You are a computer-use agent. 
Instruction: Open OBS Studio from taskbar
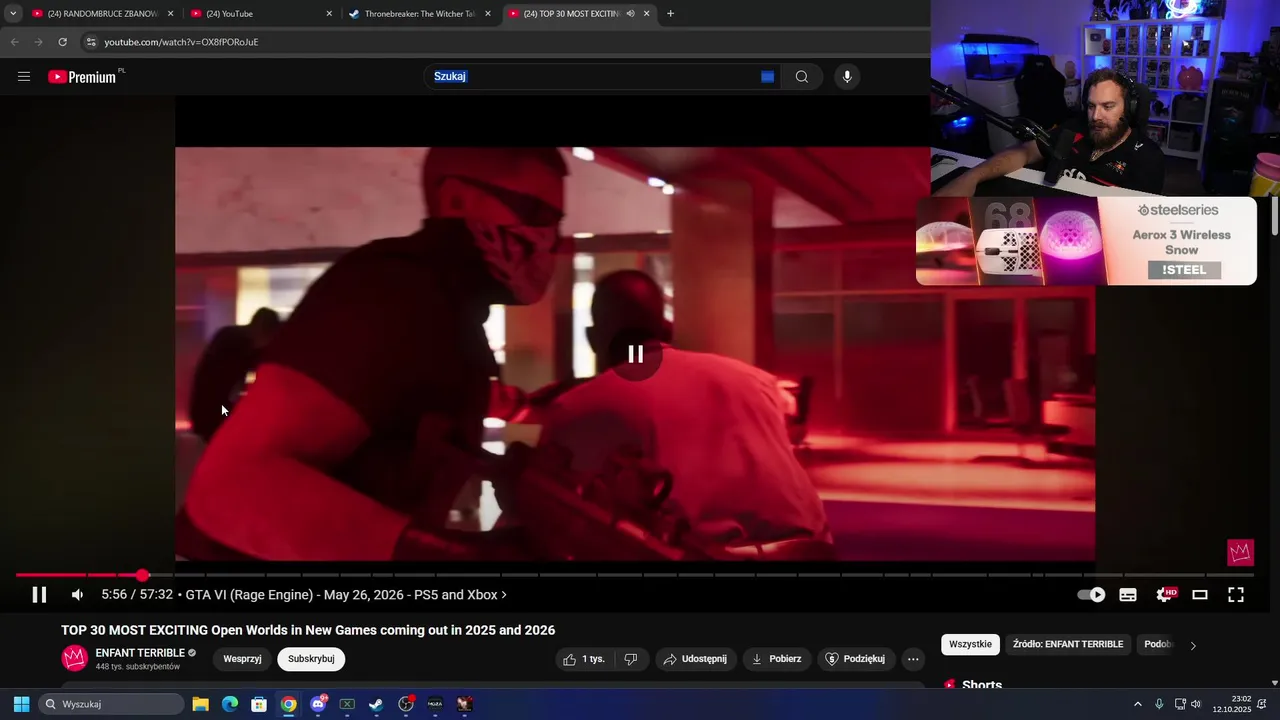click(x=406, y=704)
